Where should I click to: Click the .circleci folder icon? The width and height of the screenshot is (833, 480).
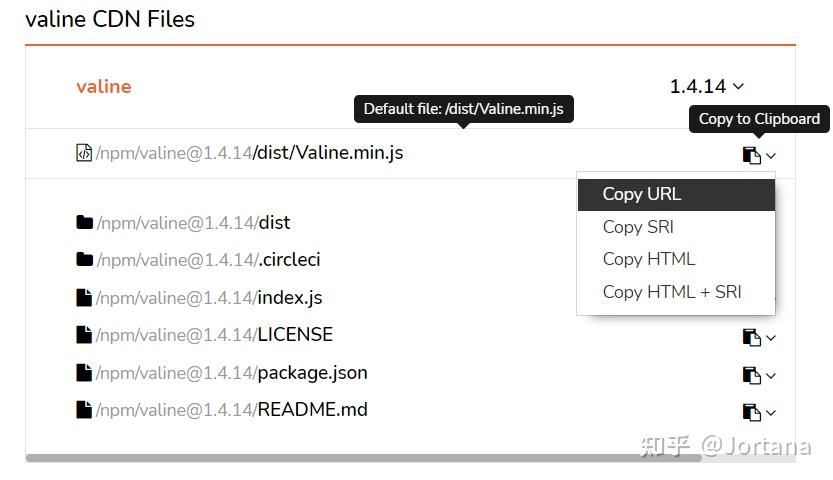(x=84, y=260)
